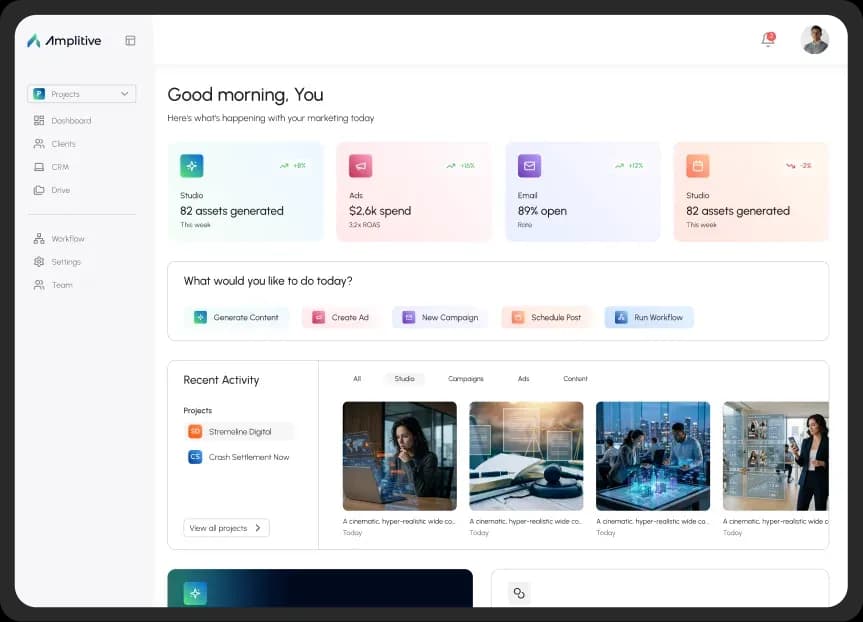
Task: Click the -2% downward trend indicator
Action: (x=799, y=165)
